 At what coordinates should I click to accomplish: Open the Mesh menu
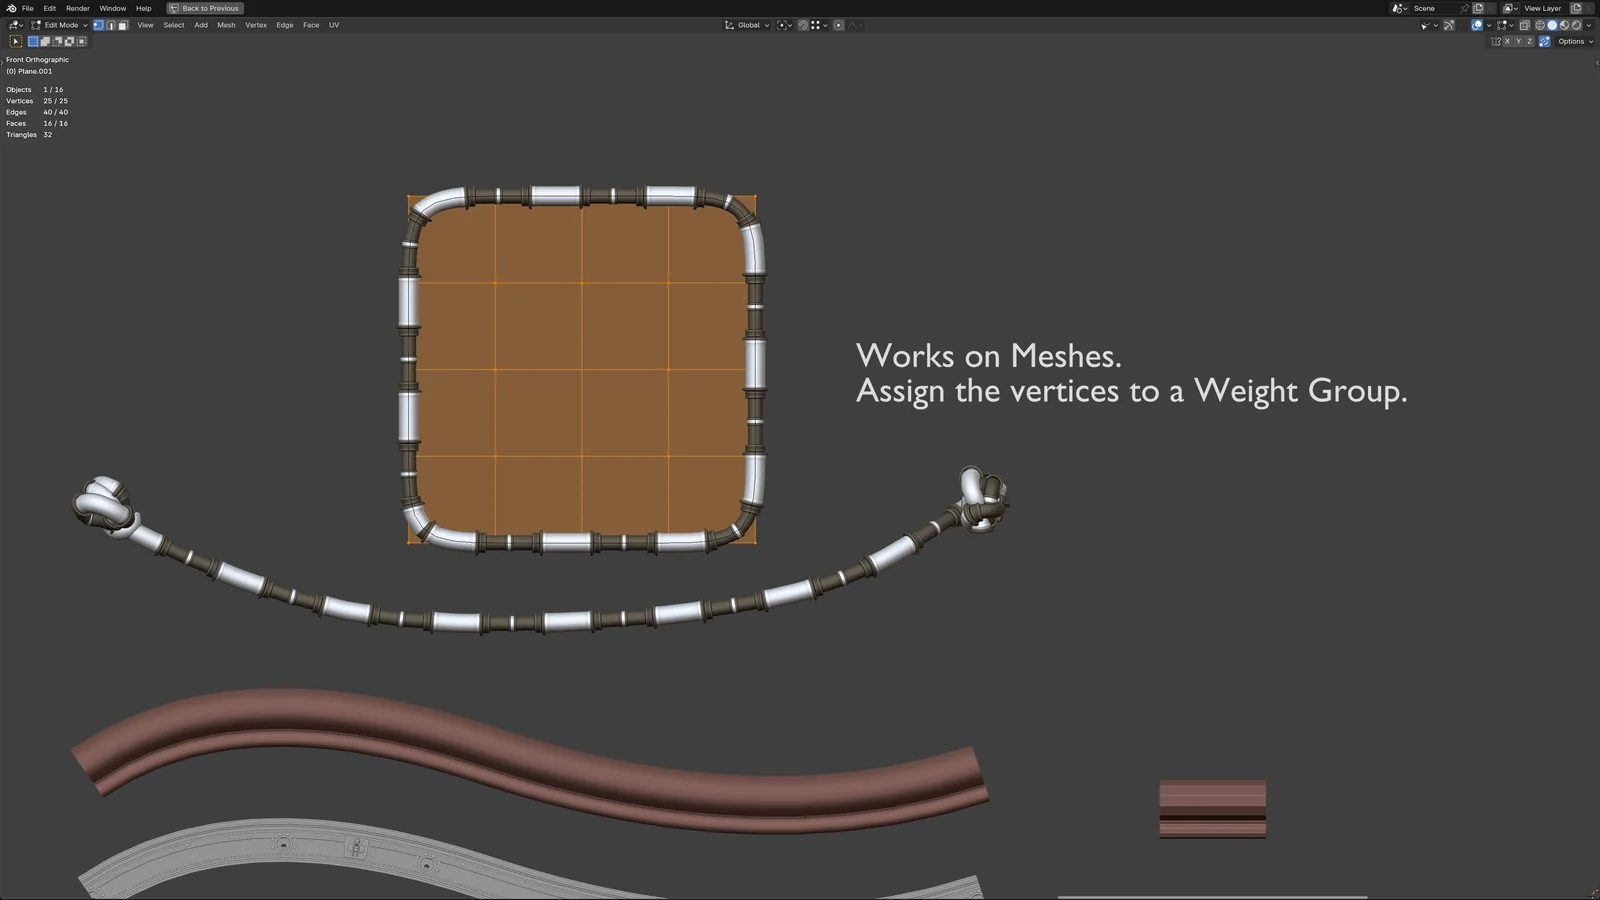tap(226, 25)
